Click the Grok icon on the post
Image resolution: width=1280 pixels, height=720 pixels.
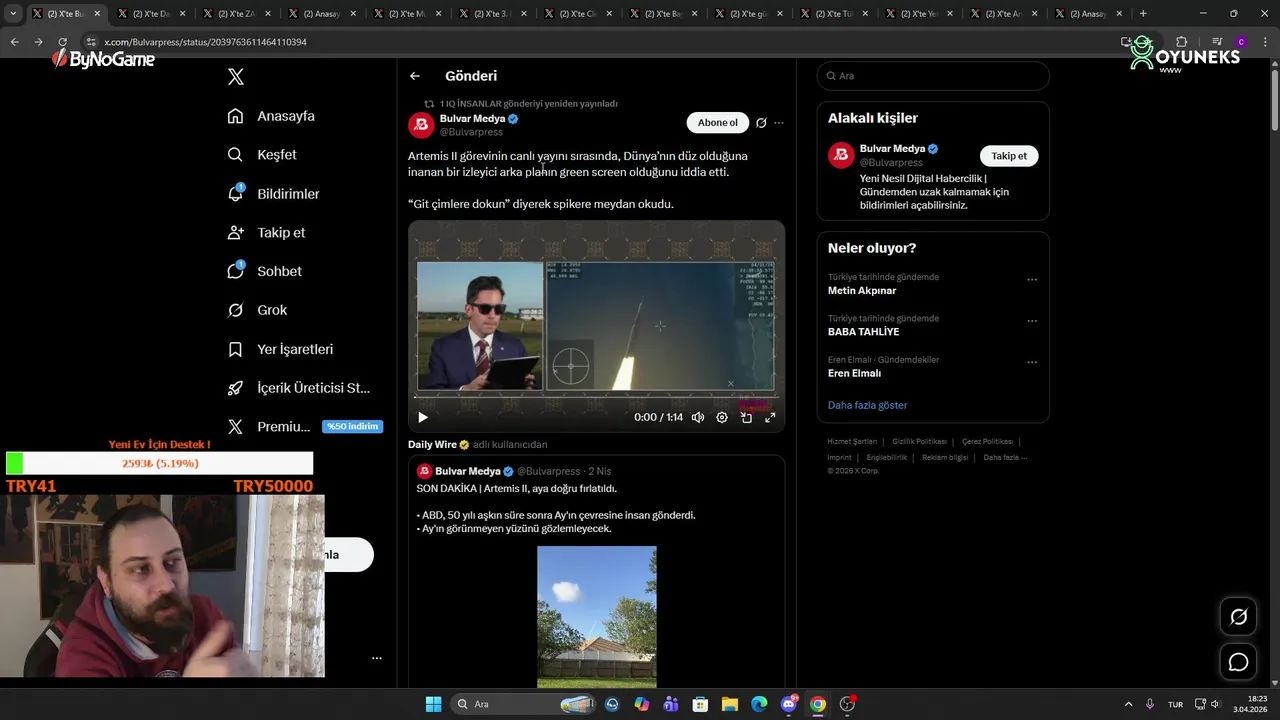761,123
